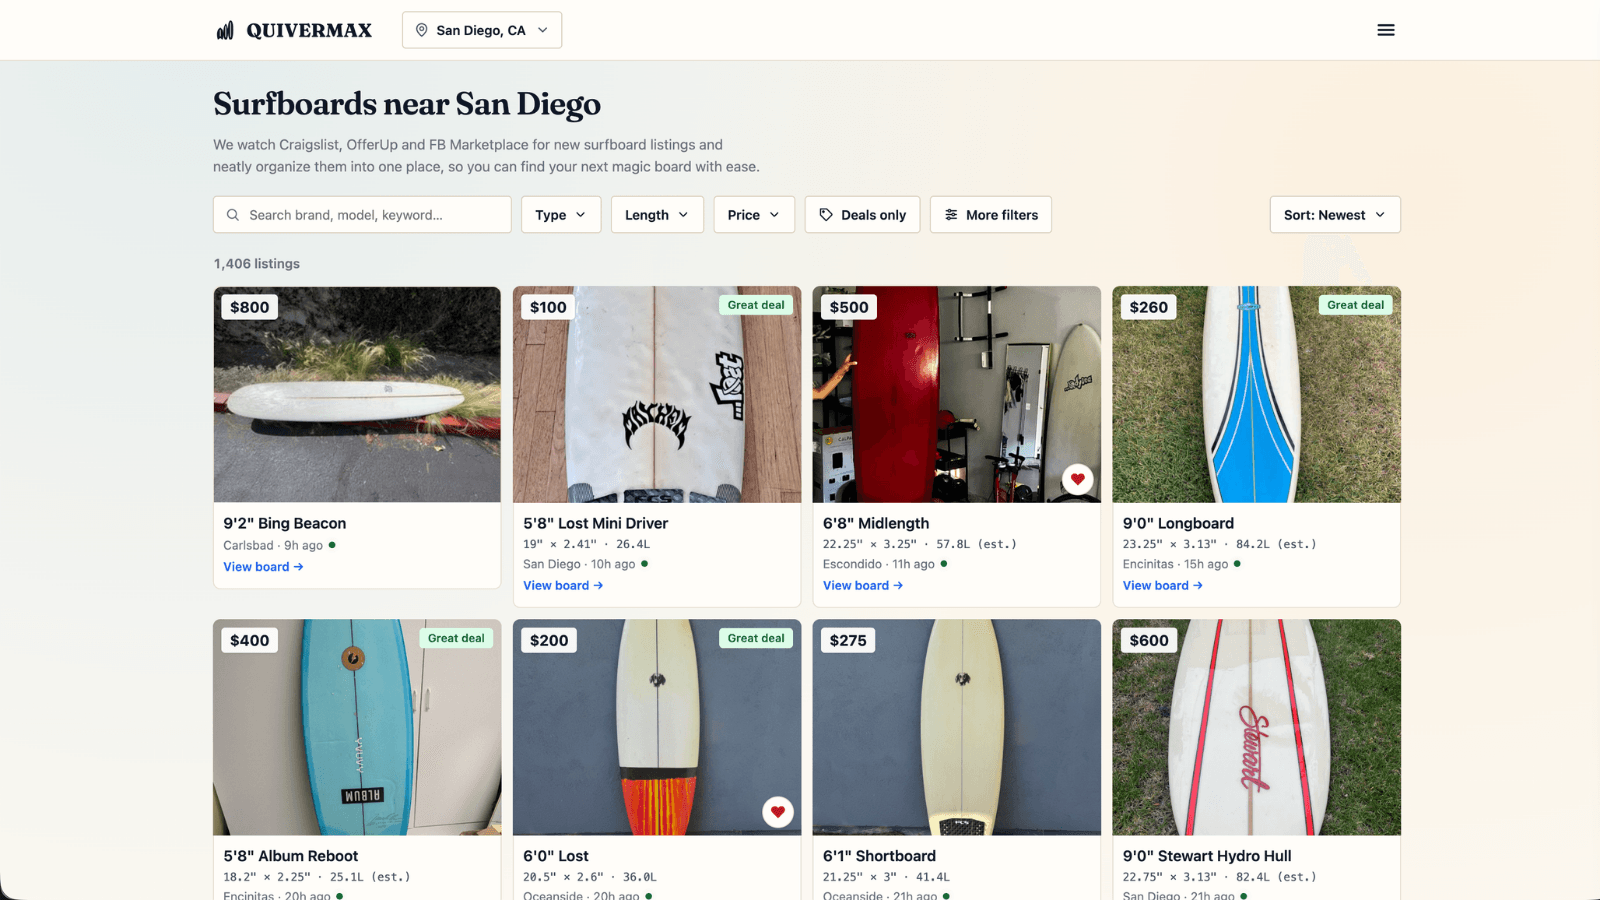Image resolution: width=1600 pixels, height=900 pixels.
Task: Click the Carlsbad · 9h ago text
Action: [273, 545]
